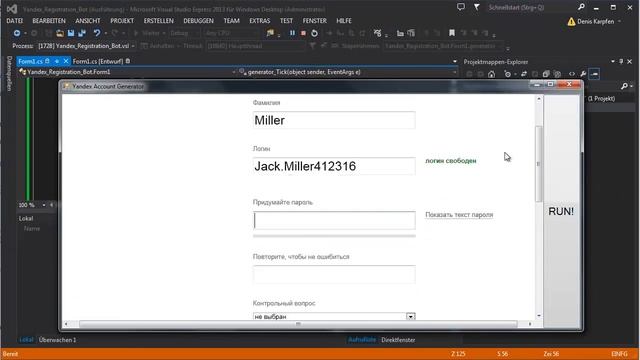Click the highlighted preview icon in Projektmappen-Explorer toolbar
The image size is (640, 360).
[594, 74]
